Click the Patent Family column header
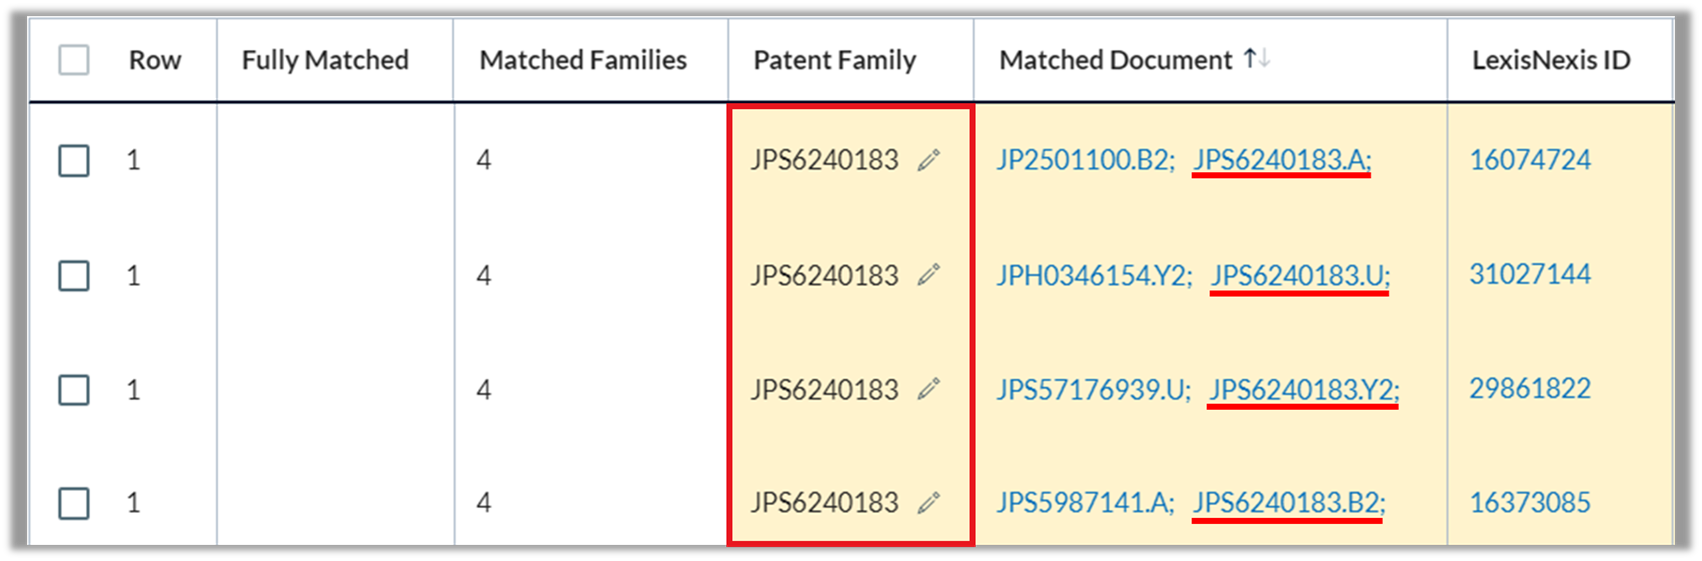Viewport: 1702px width, 561px height. (835, 60)
